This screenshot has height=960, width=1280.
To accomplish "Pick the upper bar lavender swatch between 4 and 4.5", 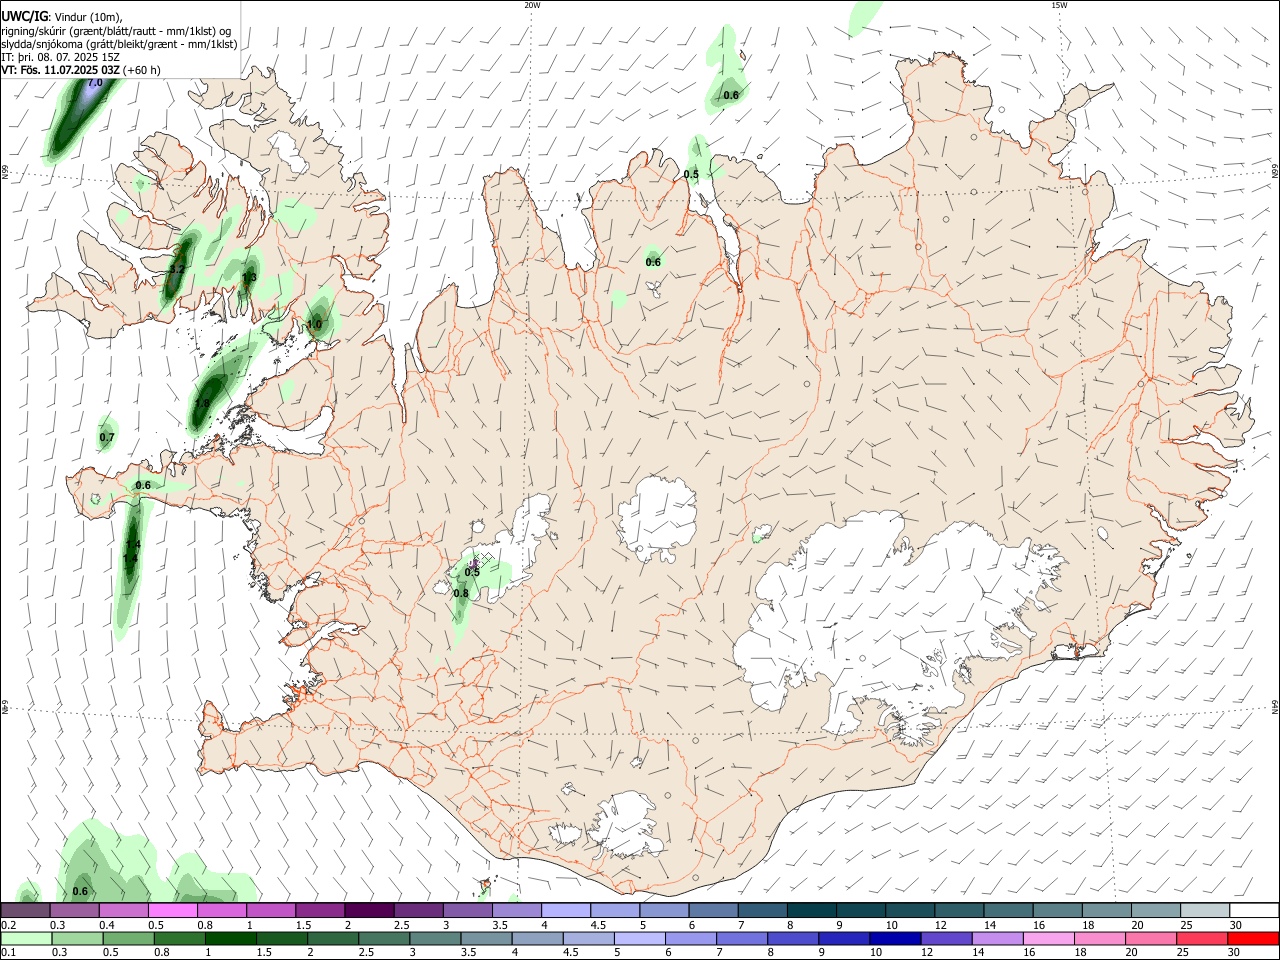I will click(566, 910).
